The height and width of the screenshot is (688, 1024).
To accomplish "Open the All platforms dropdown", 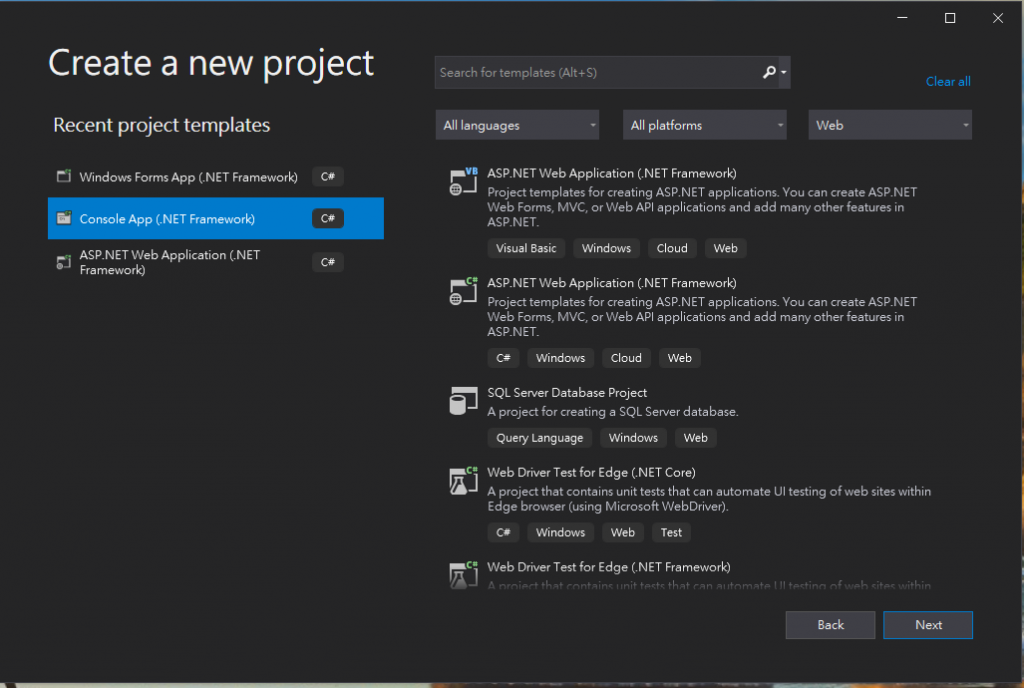I will [x=705, y=125].
